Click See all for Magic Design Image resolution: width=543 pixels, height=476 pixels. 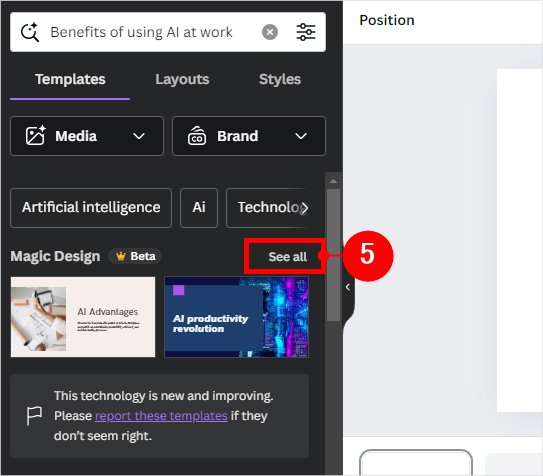tap(287, 257)
